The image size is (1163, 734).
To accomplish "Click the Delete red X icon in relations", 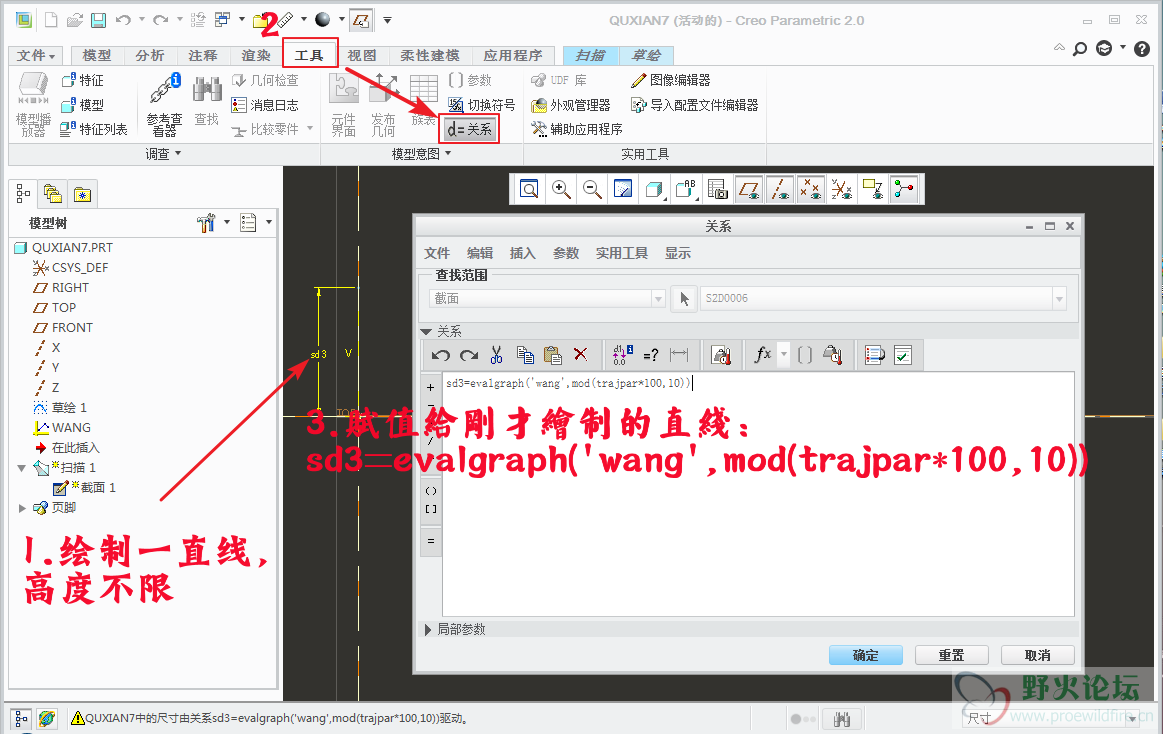I will pyautogui.click(x=581, y=355).
